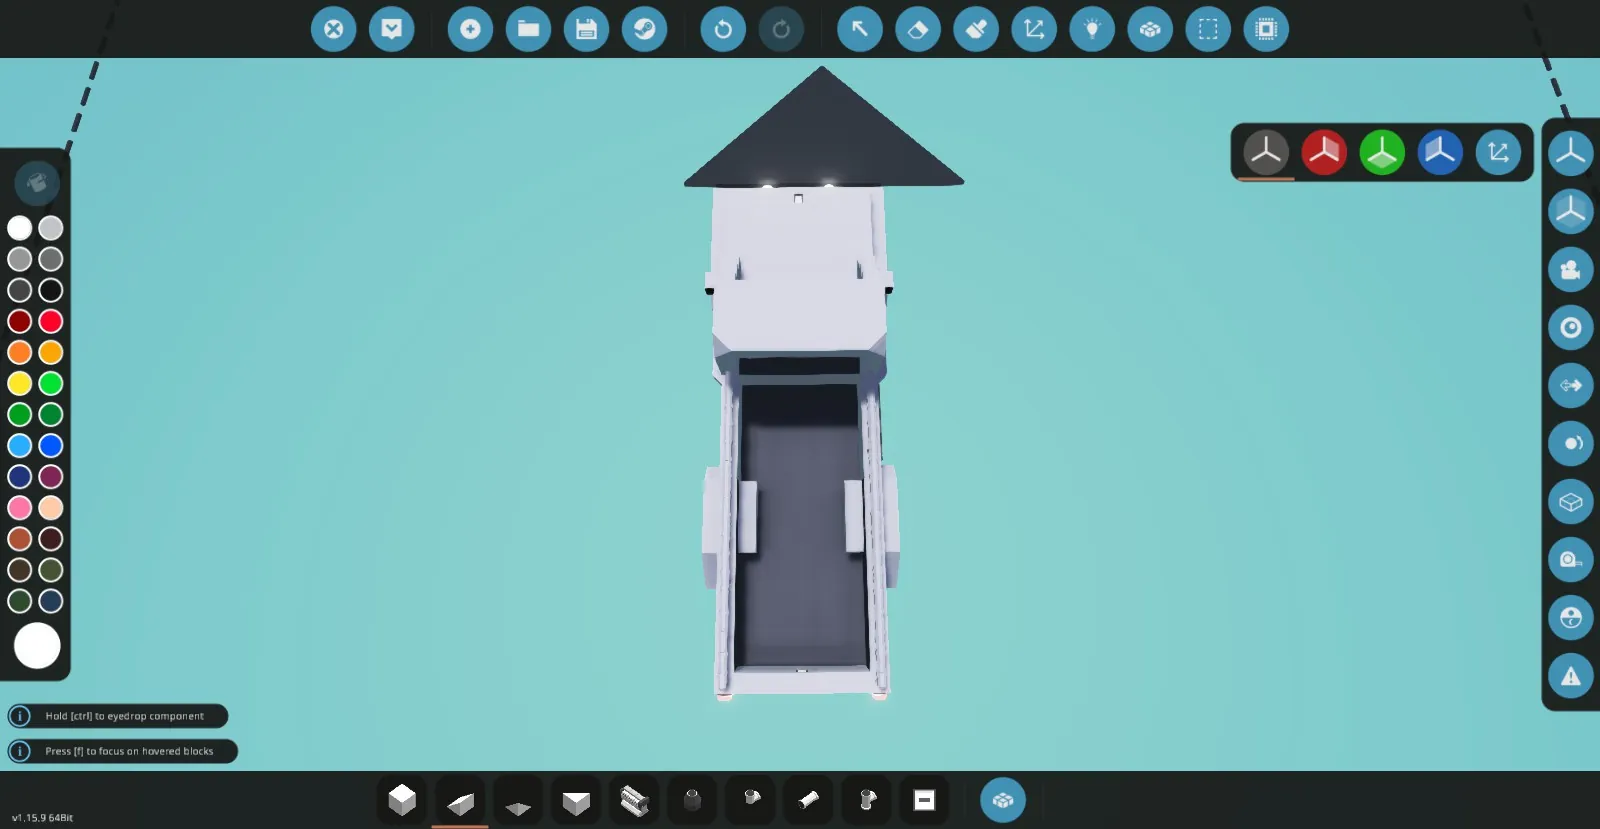Click the video camera icon on right
1600x829 pixels.
coord(1570,270)
